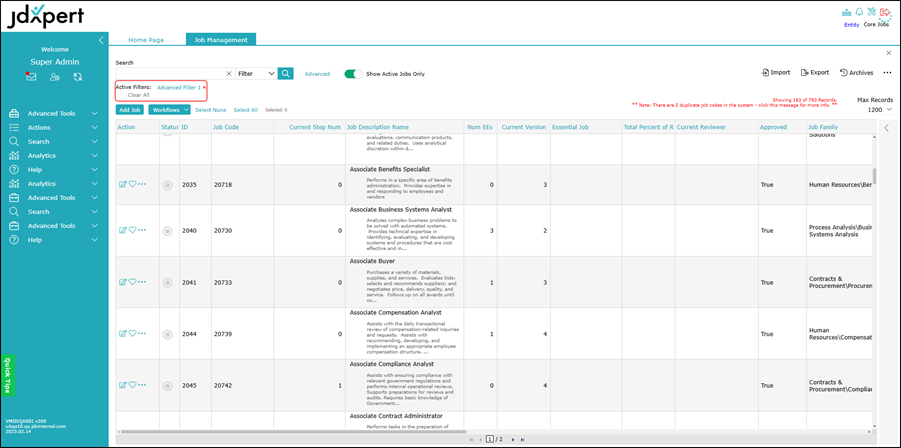The image size is (901, 448).
Task: Open the user settings icon under Super Admin
Action: coord(55,76)
